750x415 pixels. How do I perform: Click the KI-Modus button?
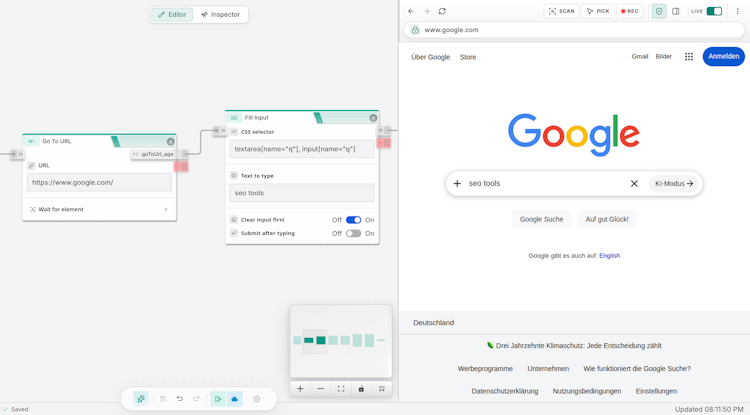click(674, 184)
